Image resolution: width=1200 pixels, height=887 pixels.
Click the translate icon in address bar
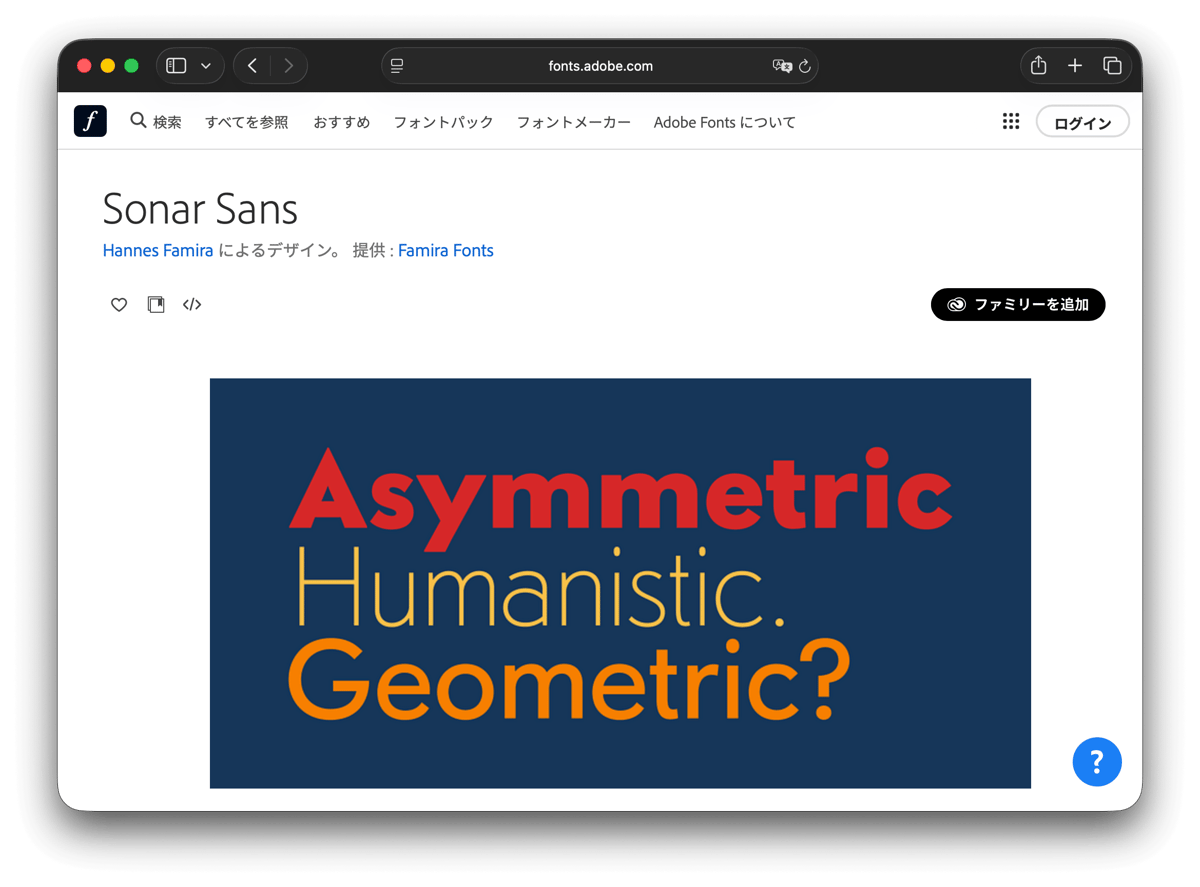click(x=782, y=66)
